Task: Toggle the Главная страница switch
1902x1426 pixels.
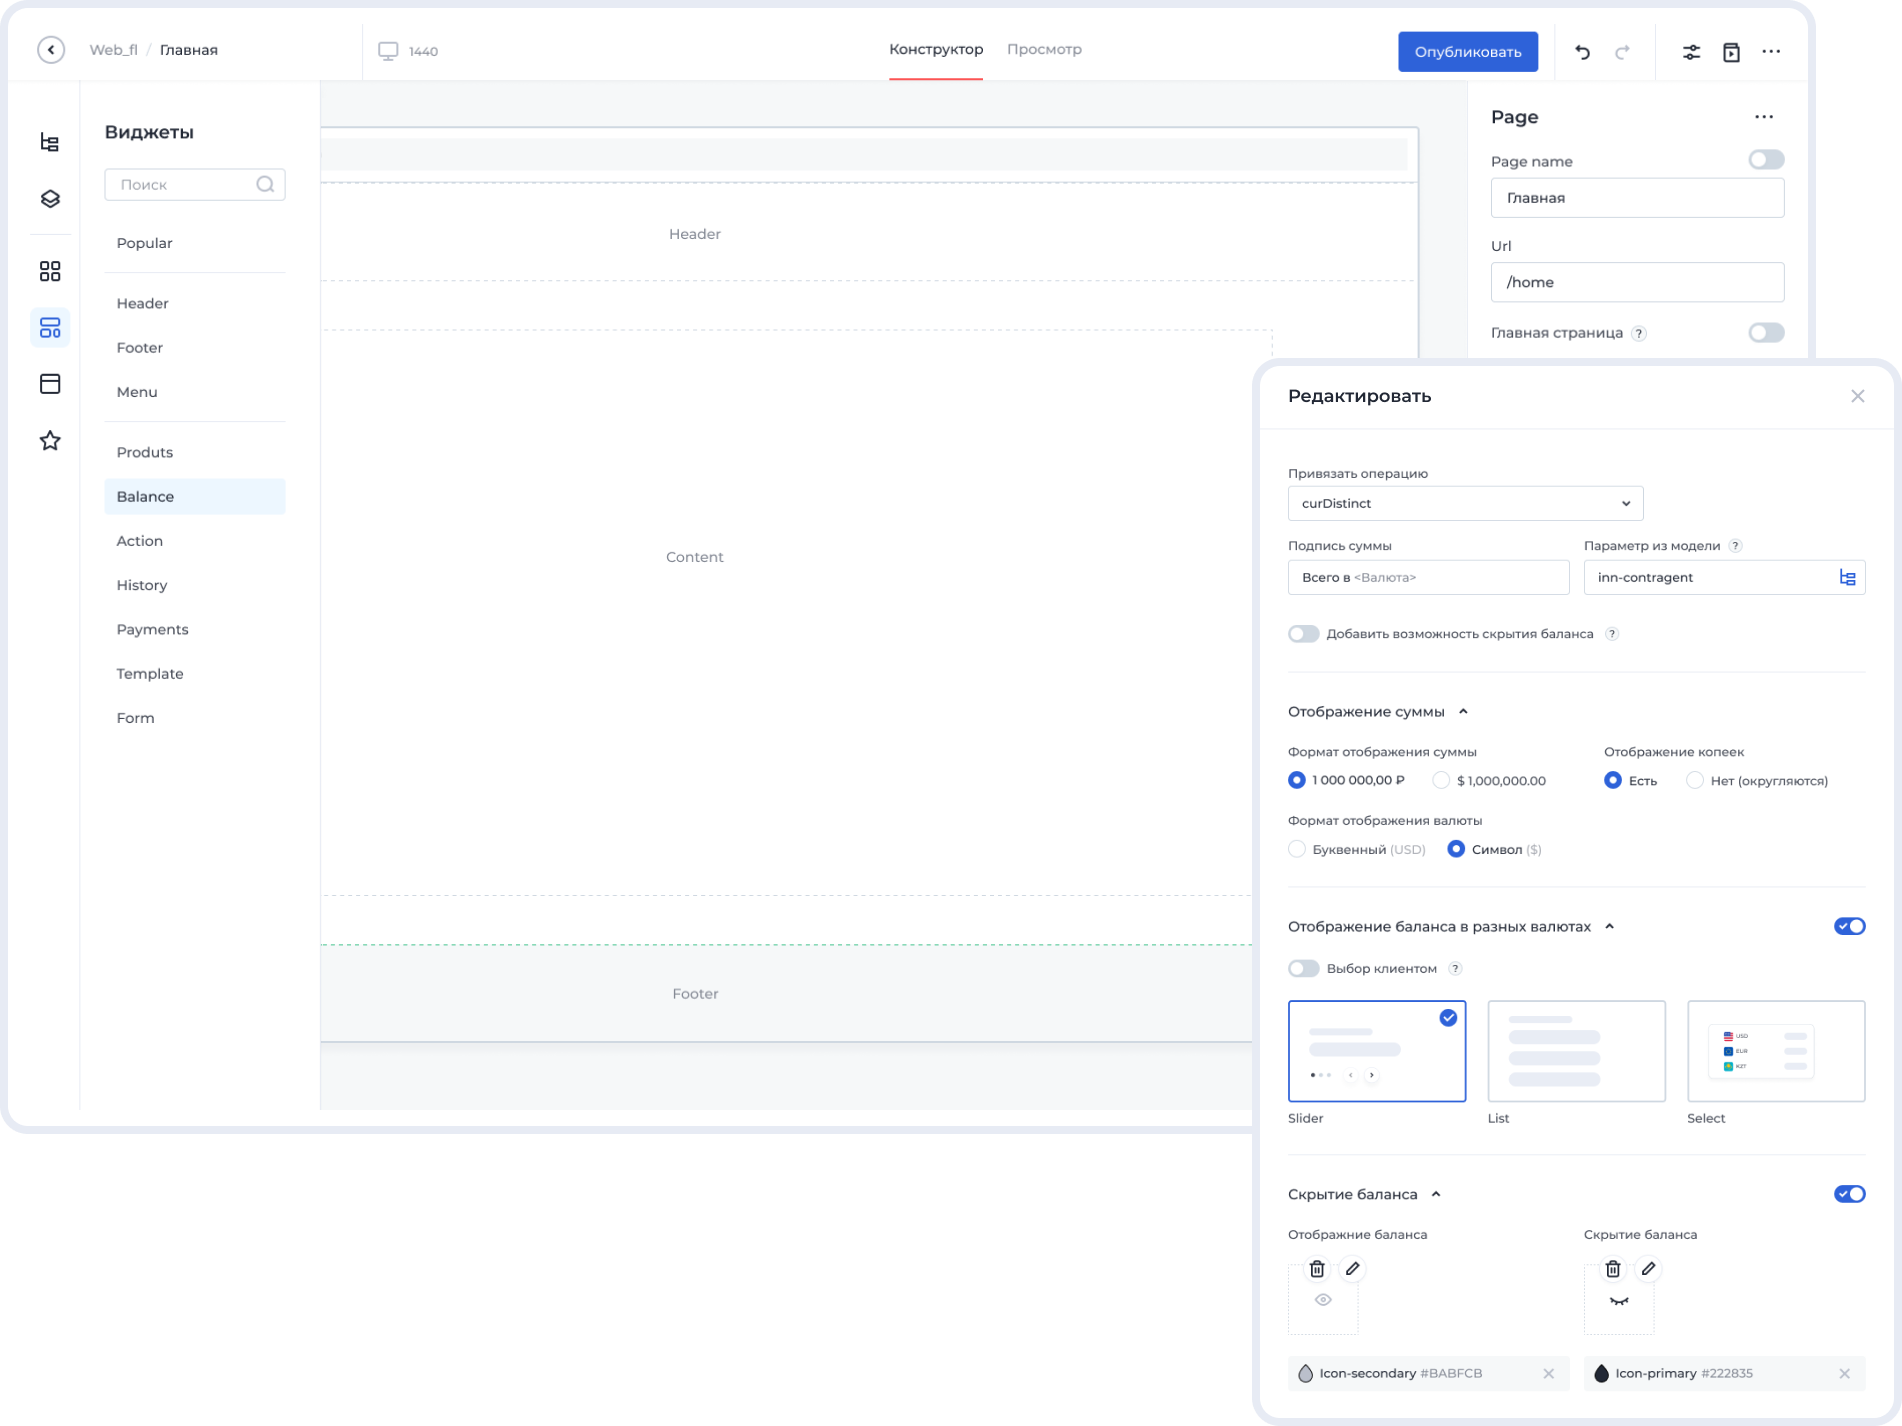Action: click(1765, 333)
